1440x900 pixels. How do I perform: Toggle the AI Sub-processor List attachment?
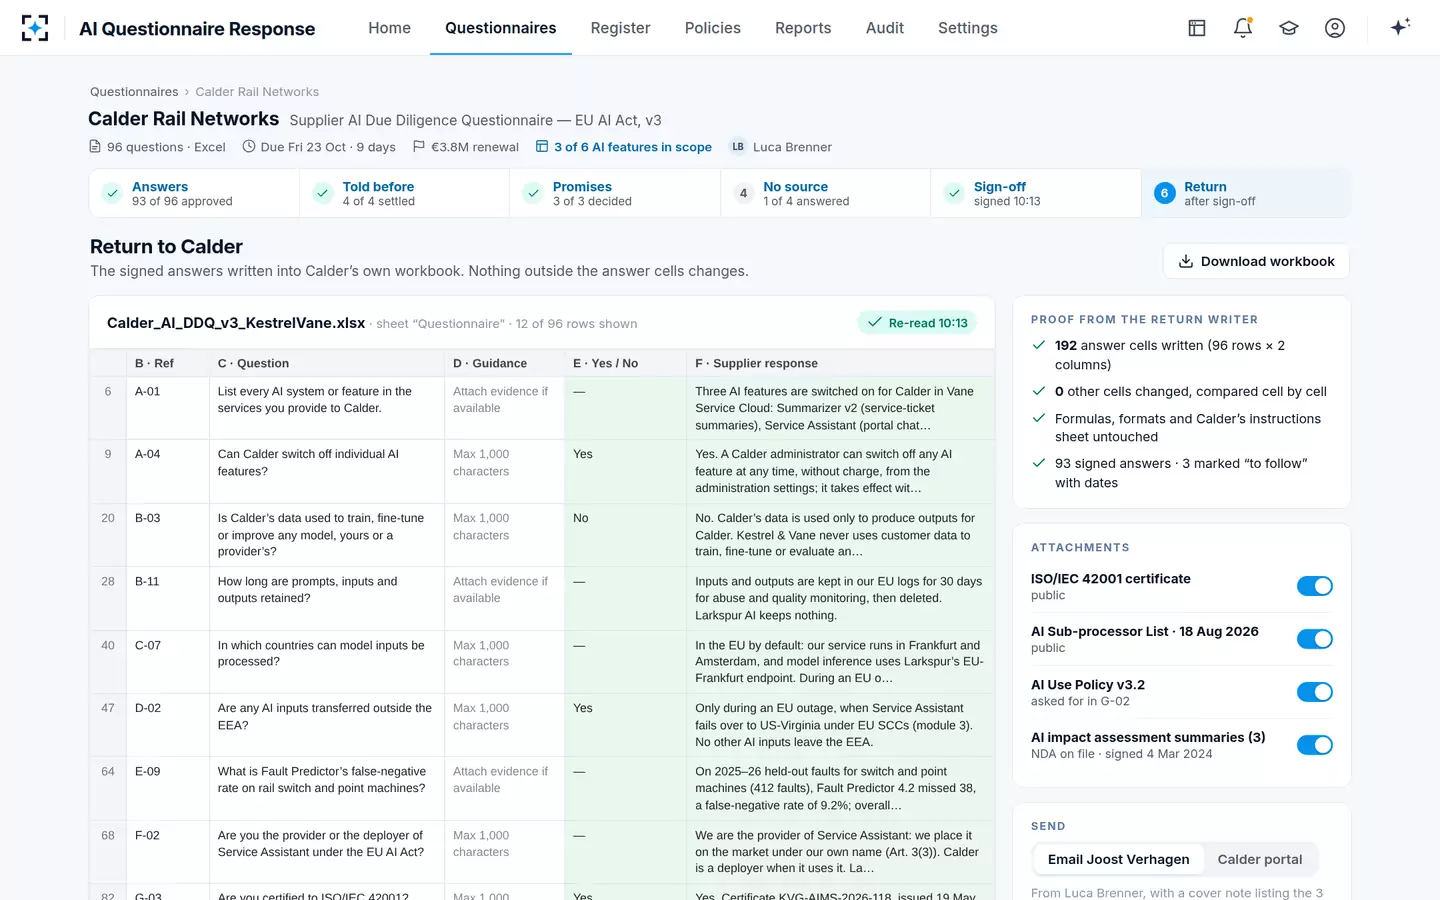[1315, 639]
